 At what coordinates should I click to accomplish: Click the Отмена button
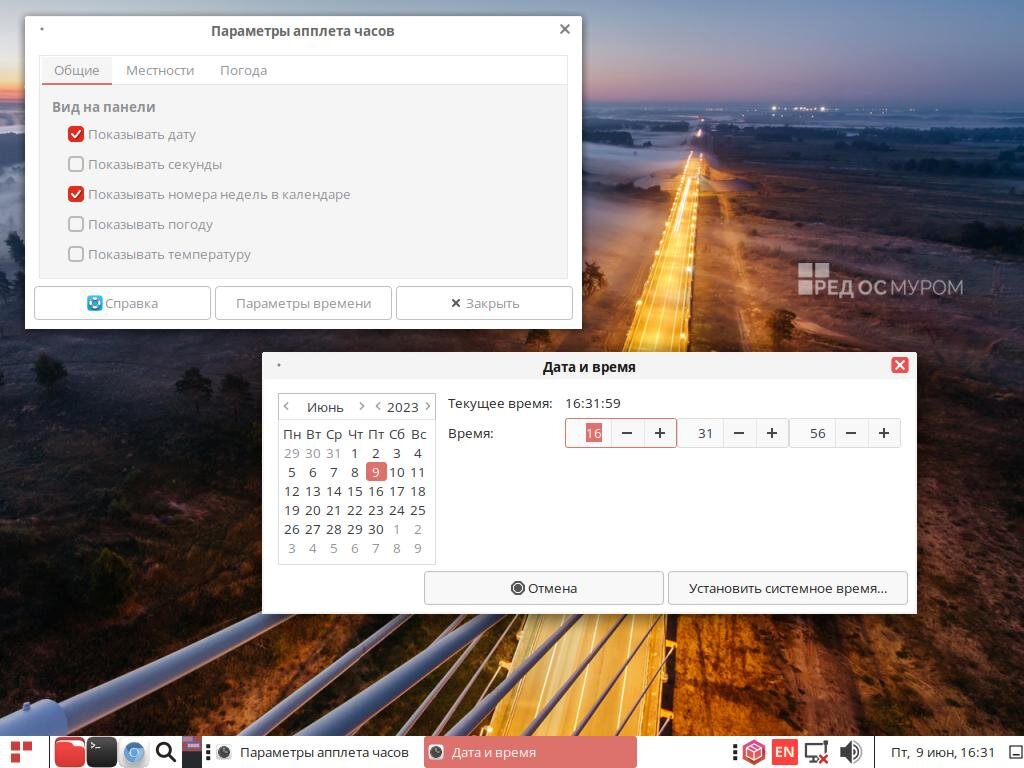544,588
